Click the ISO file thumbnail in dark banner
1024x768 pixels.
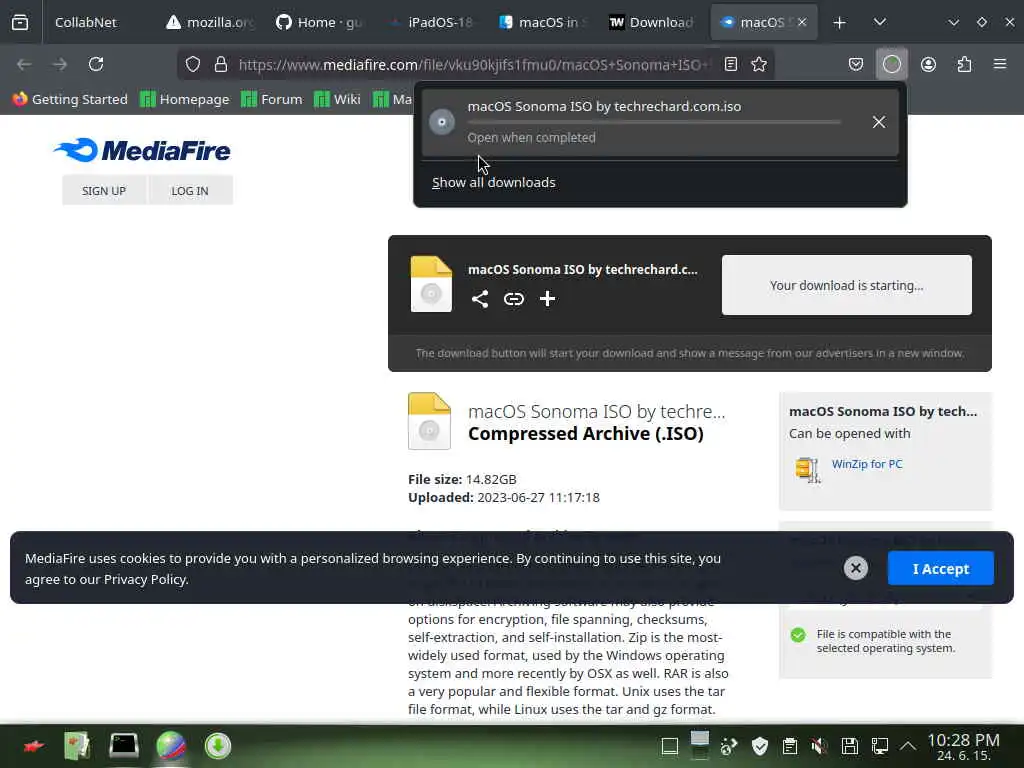pyautogui.click(x=431, y=284)
